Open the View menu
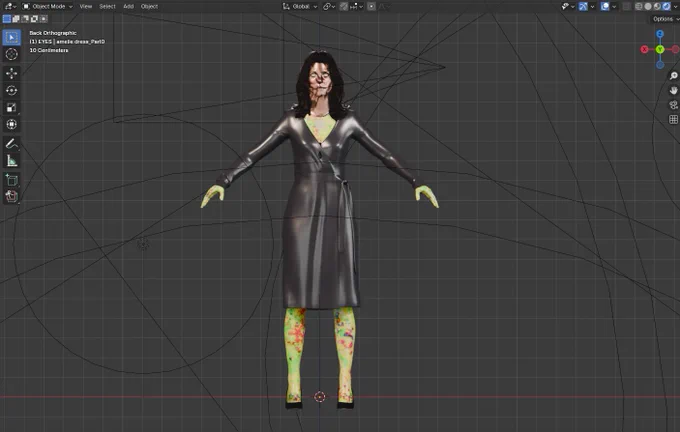 pos(85,6)
